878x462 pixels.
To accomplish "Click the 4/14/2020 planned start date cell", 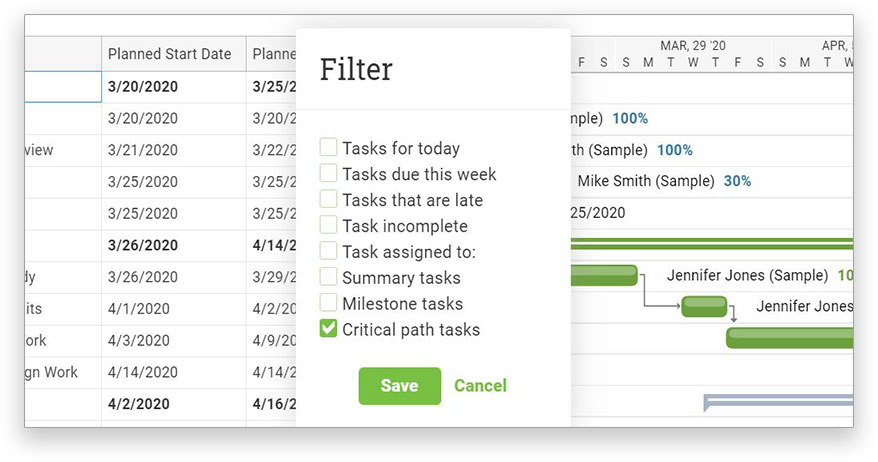I will point(141,372).
